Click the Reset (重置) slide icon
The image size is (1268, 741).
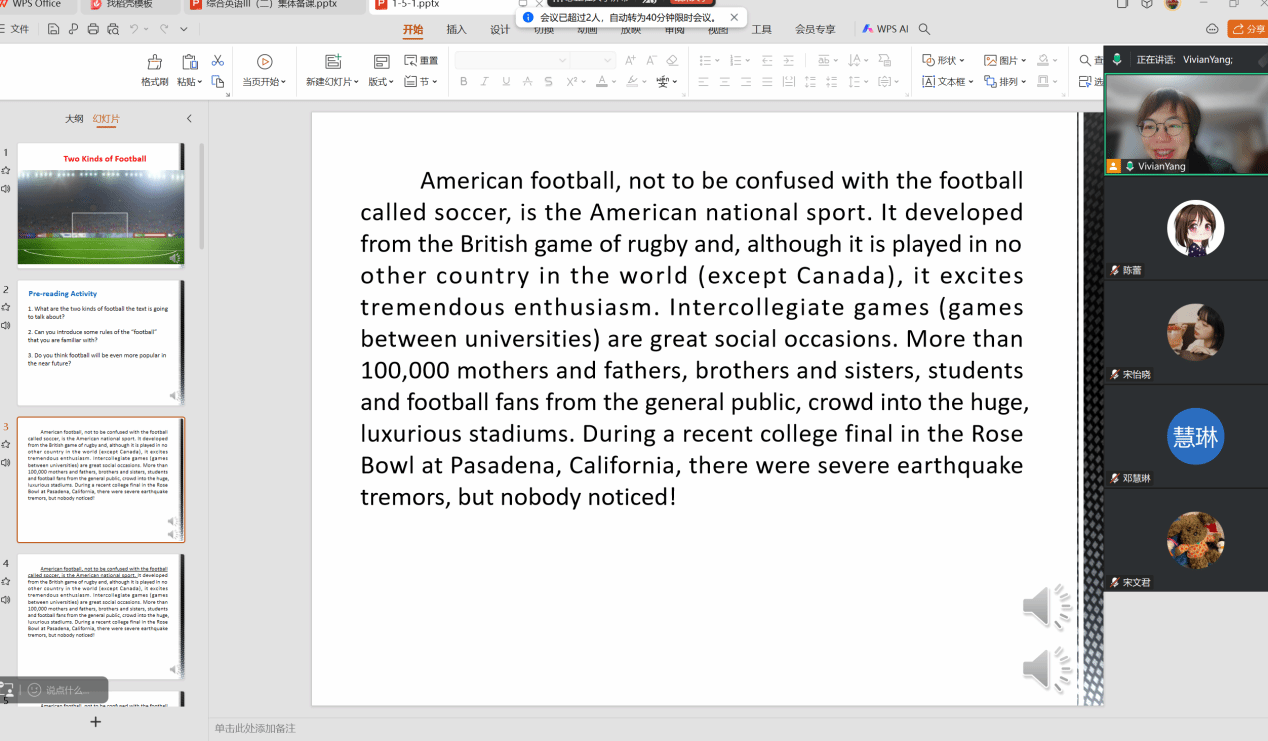[421, 61]
